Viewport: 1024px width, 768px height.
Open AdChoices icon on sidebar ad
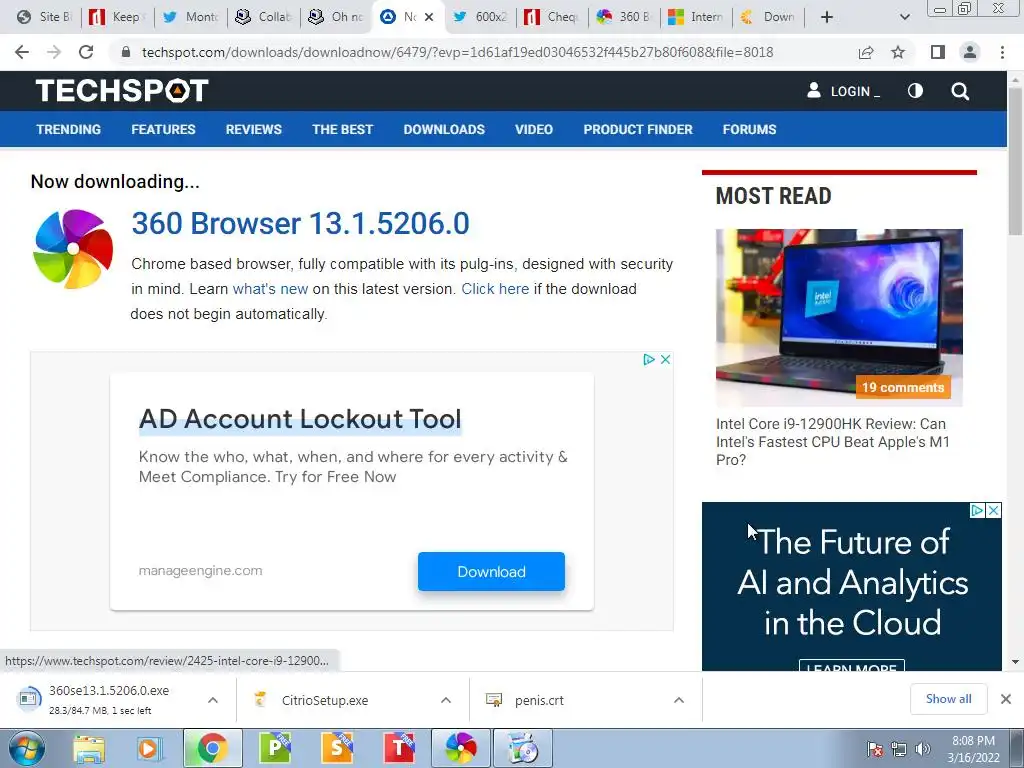click(977, 510)
